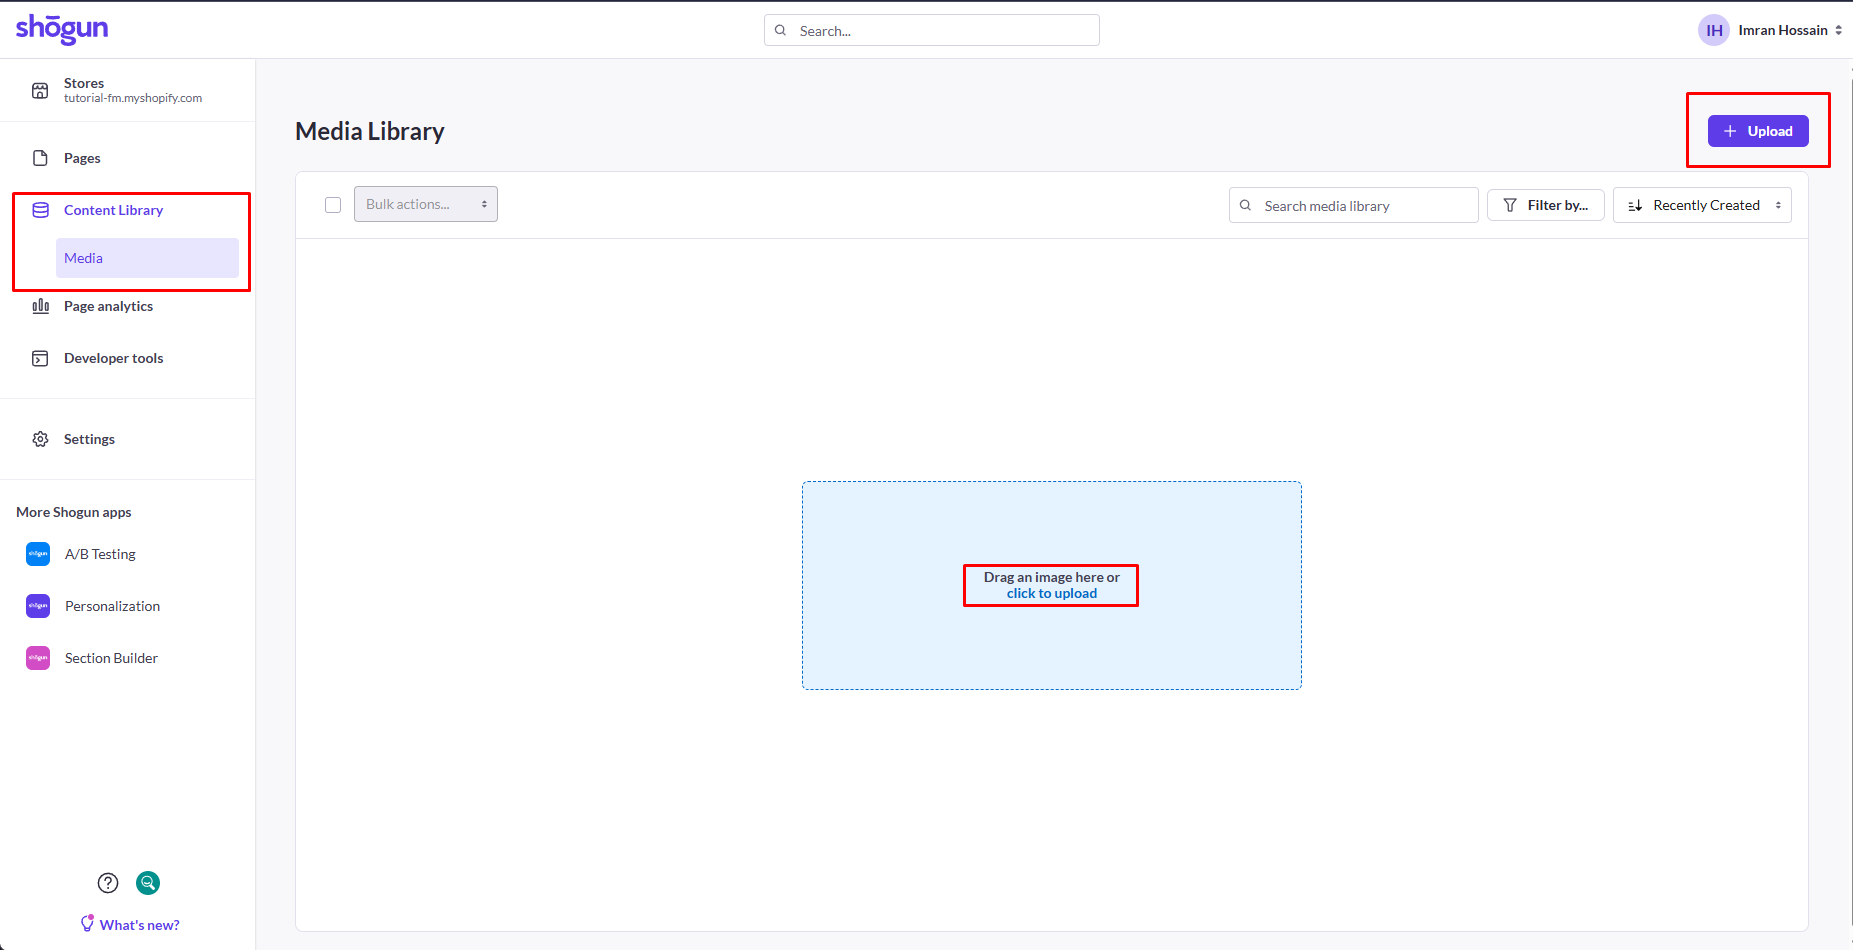Click the Stores storefront icon
Screen dimensions: 1853x950
point(40,91)
